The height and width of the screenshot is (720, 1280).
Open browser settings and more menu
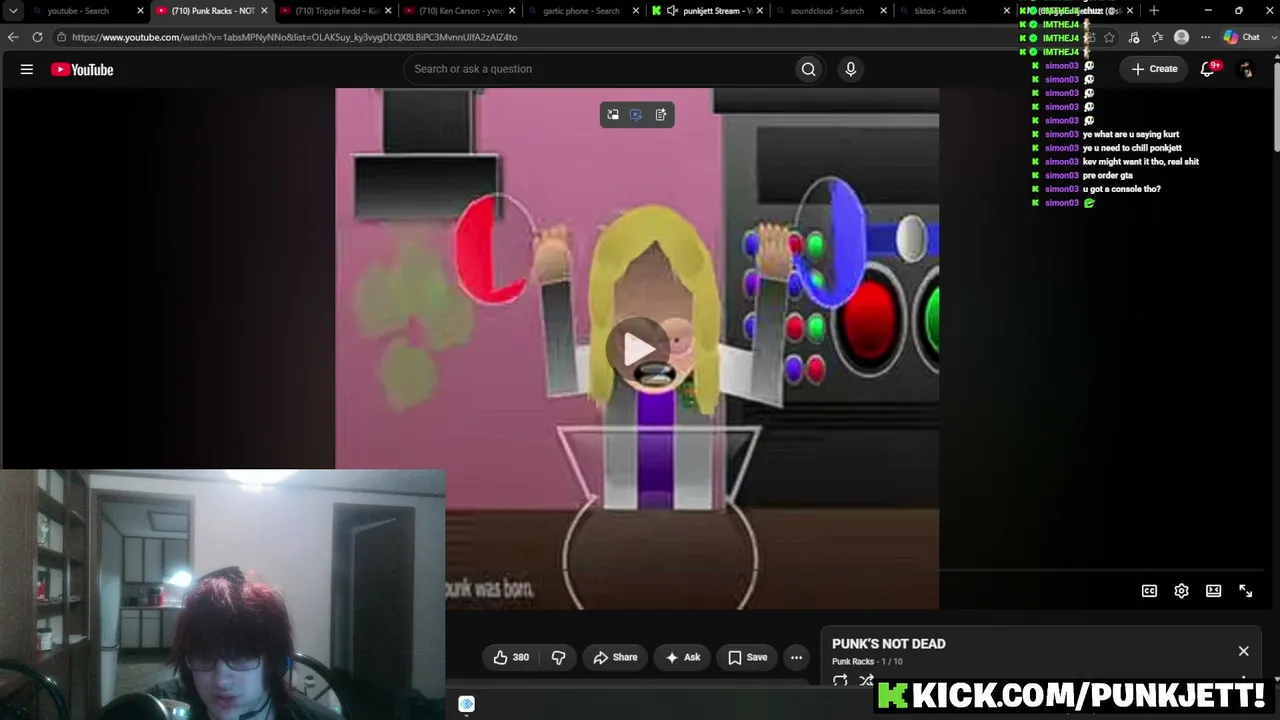point(1205,37)
